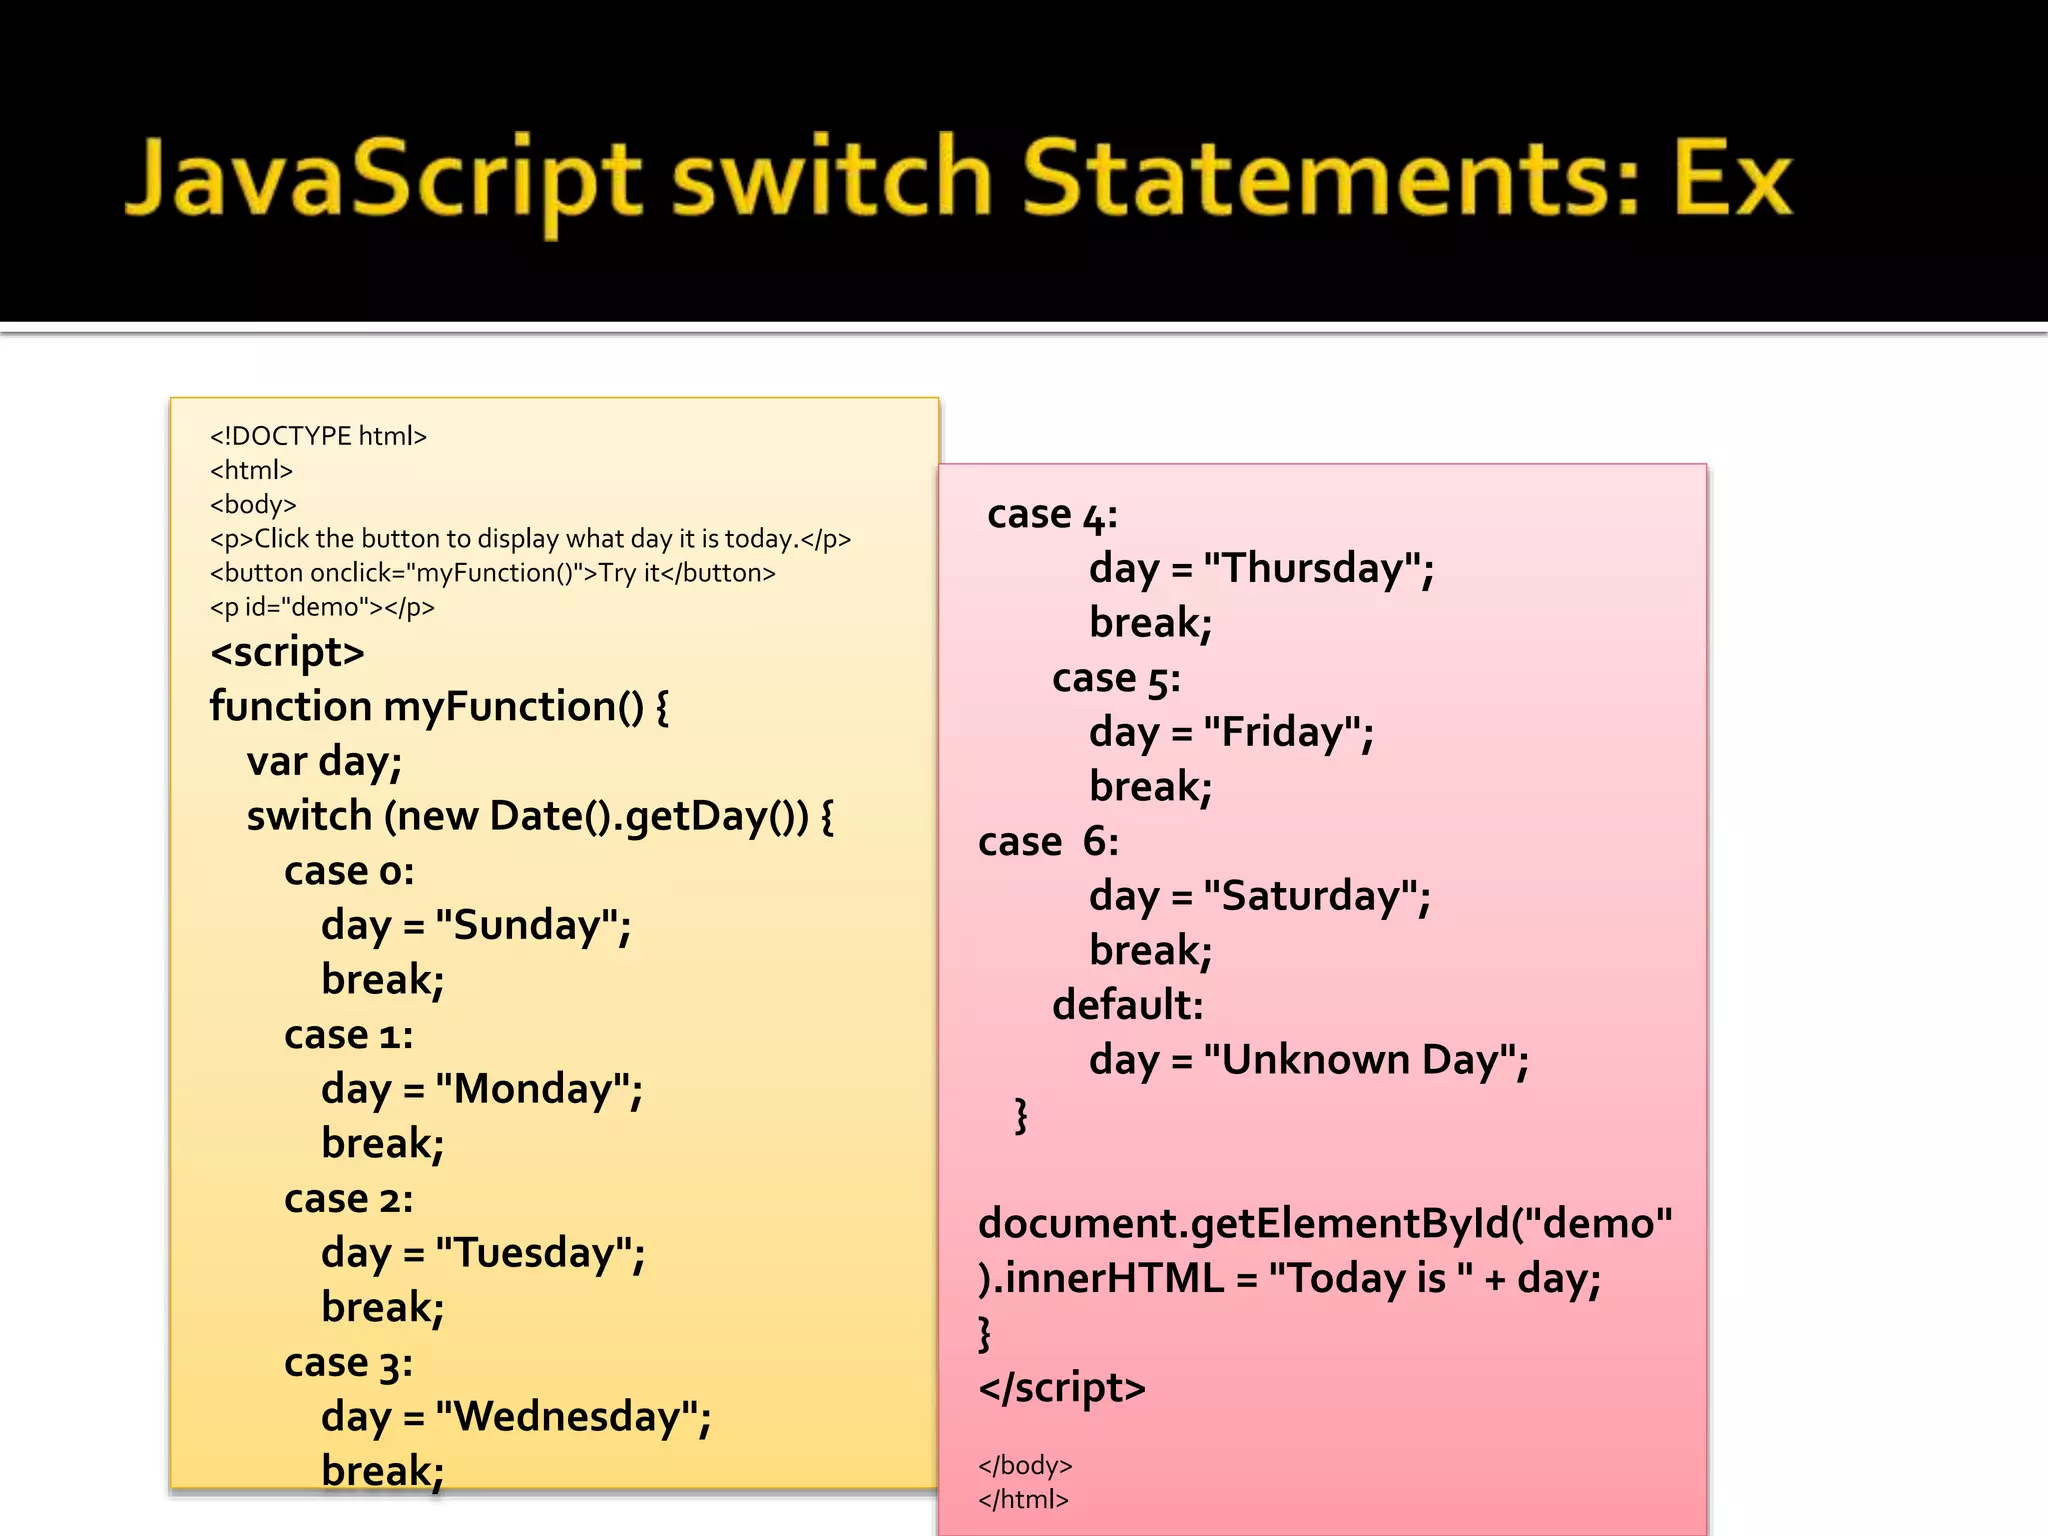The height and width of the screenshot is (1536, 2048).
Task: Click the 'day = "Sunday";' line
Action: click(x=476, y=926)
